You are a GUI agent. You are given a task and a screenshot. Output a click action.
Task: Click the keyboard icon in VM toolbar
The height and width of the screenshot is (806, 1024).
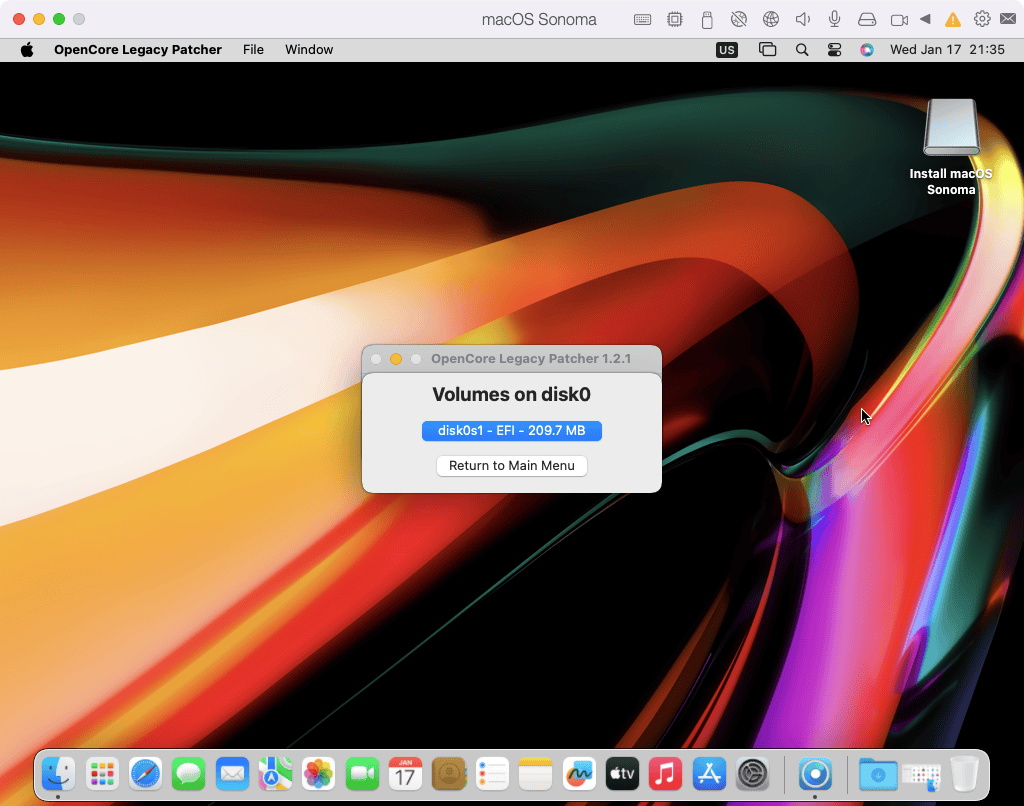(643, 19)
